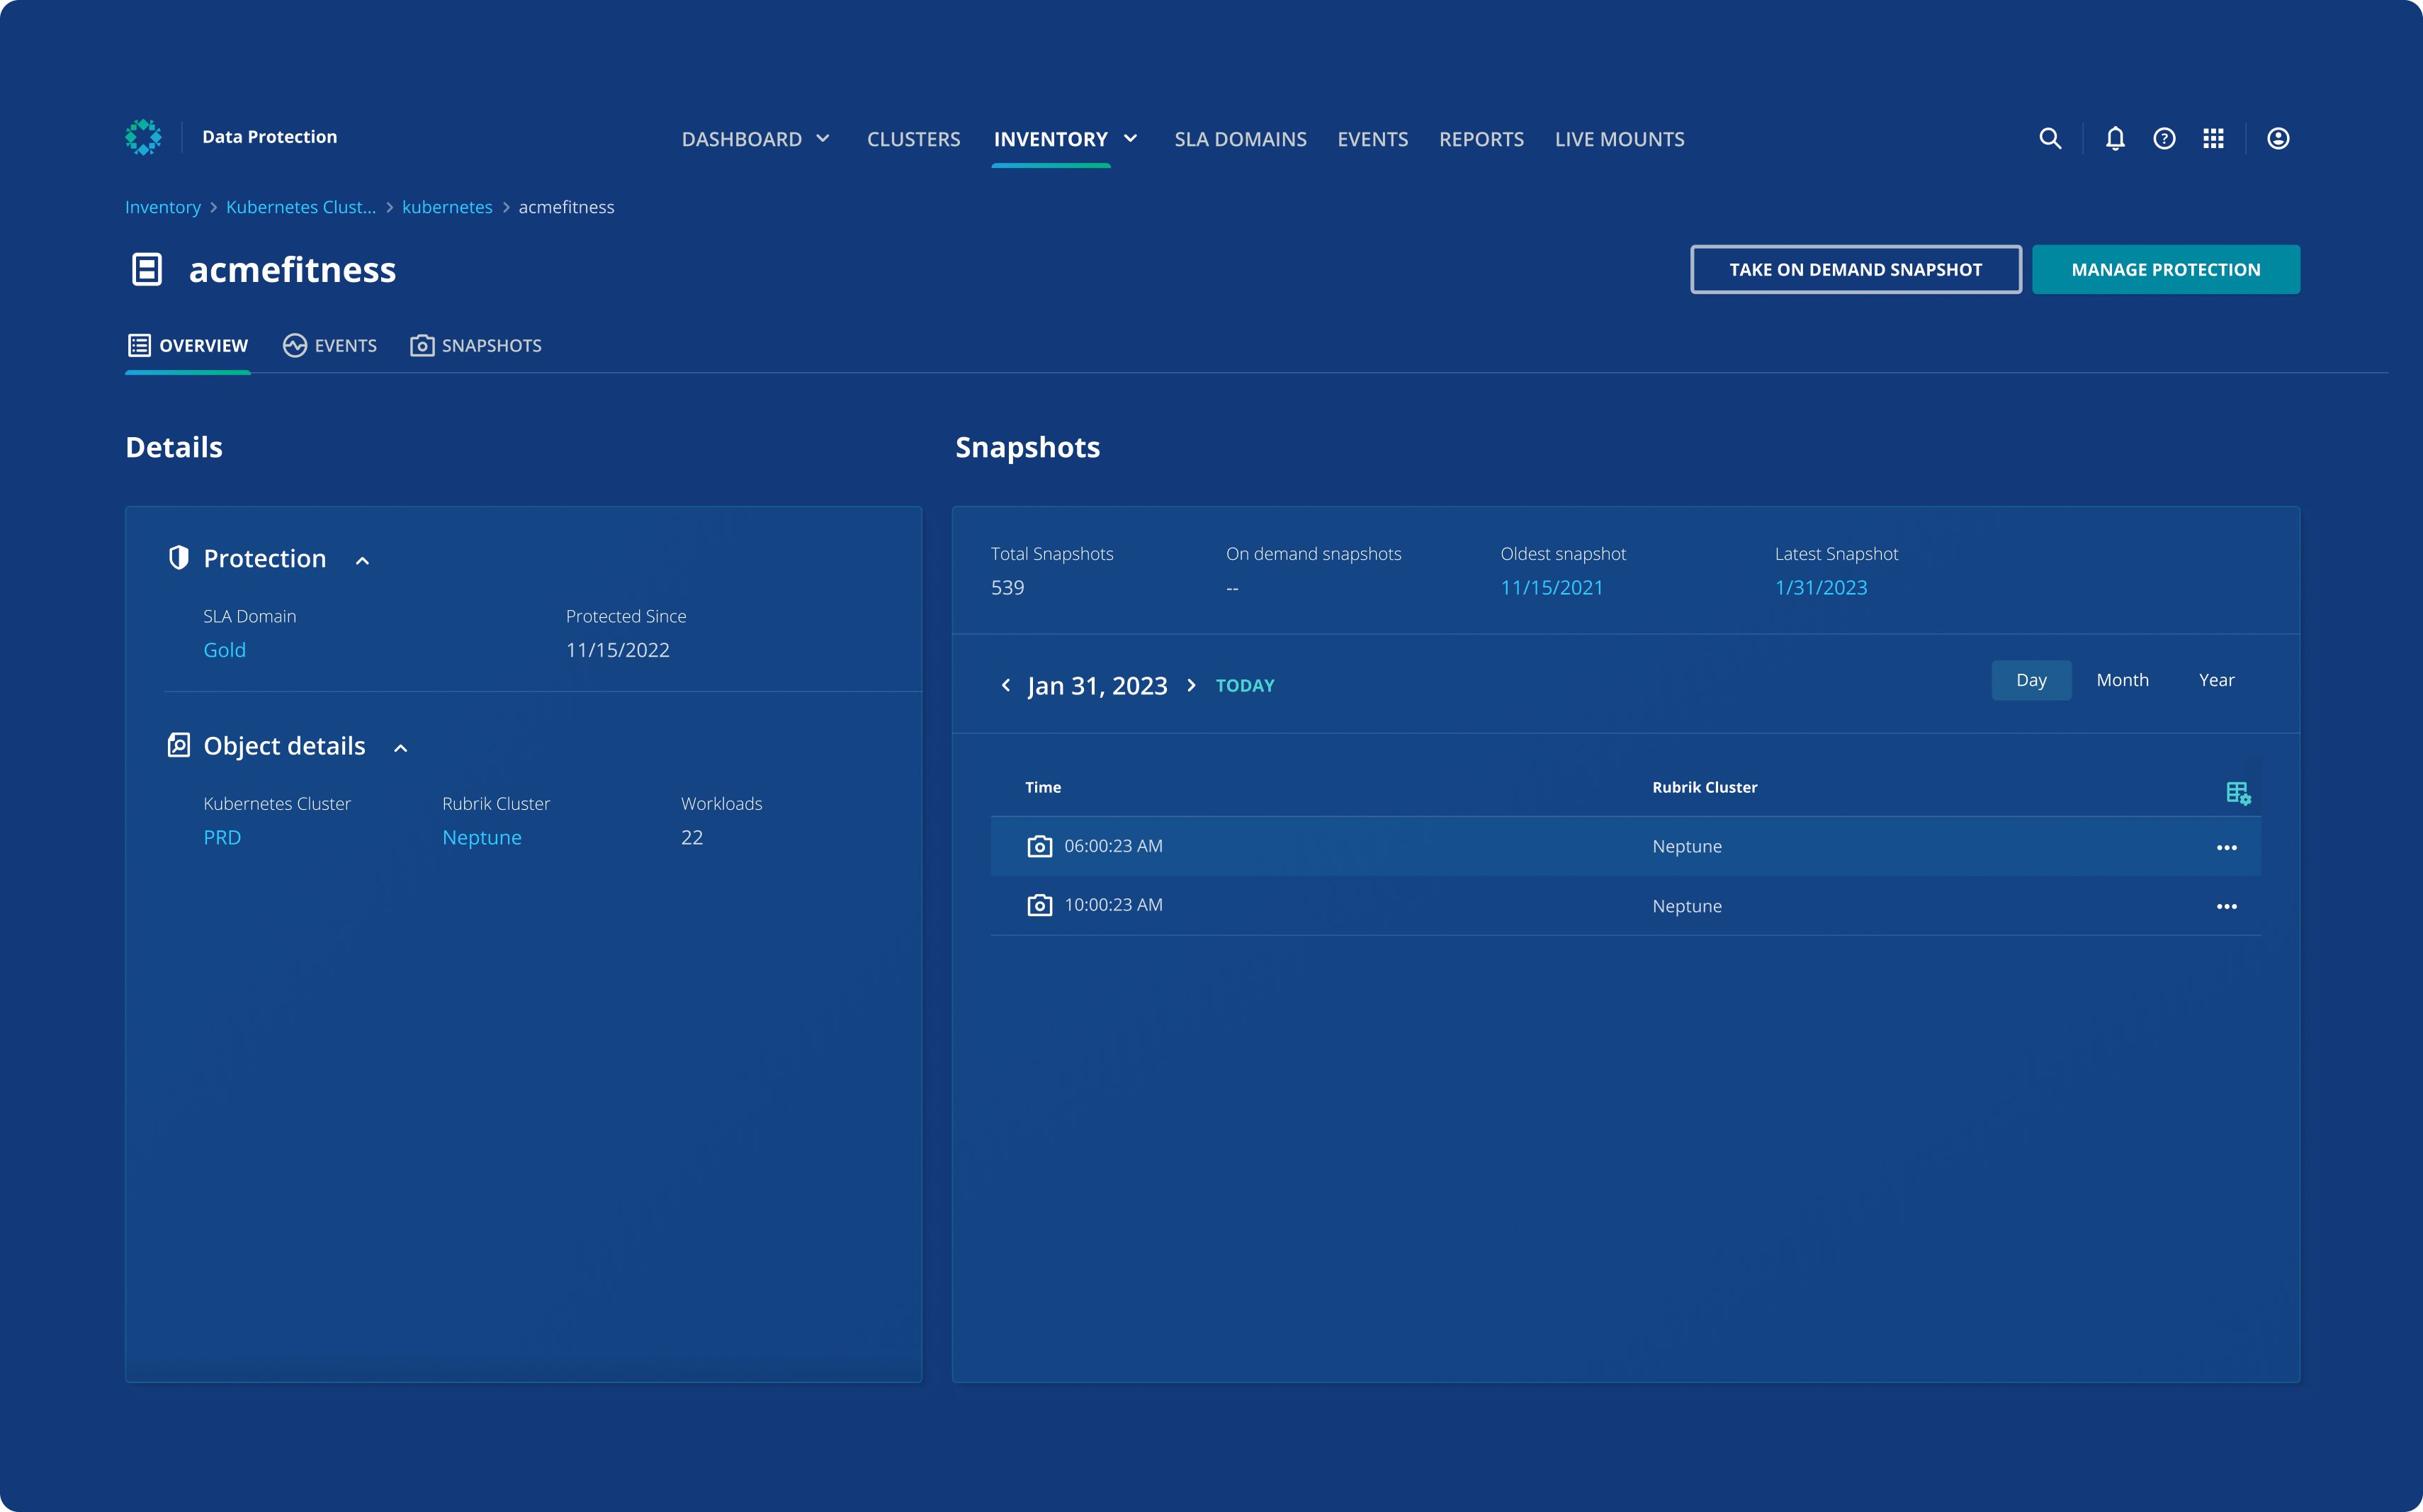Click the Protection shield icon
The image size is (2423, 1512).
tap(179, 558)
